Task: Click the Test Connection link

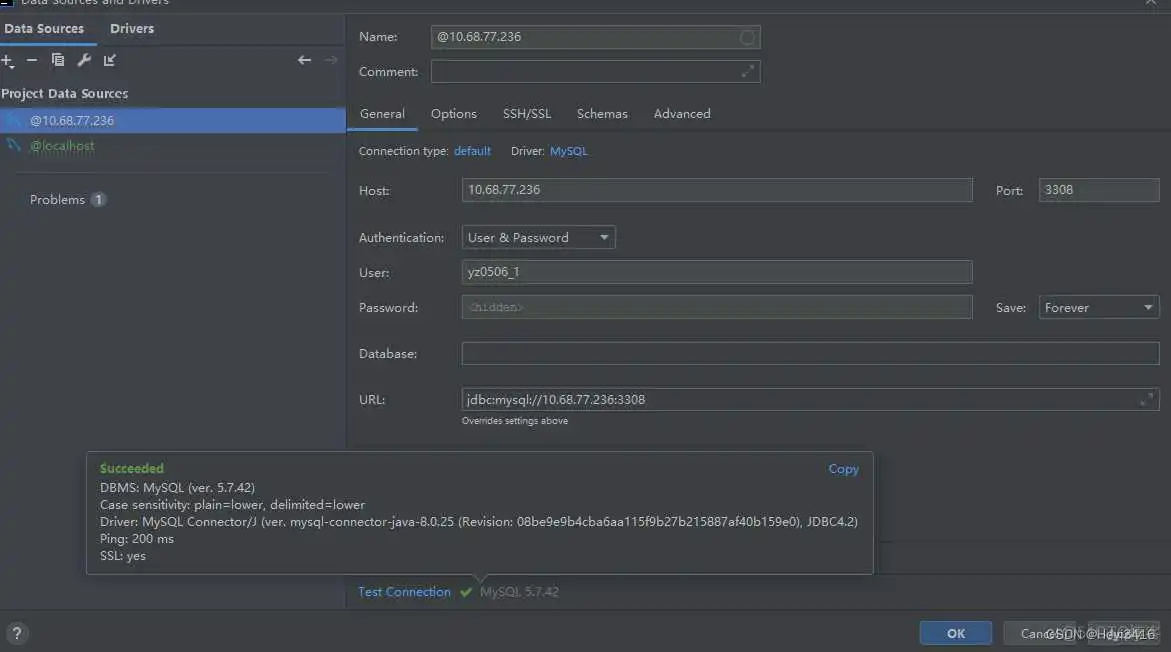Action: (x=404, y=591)
